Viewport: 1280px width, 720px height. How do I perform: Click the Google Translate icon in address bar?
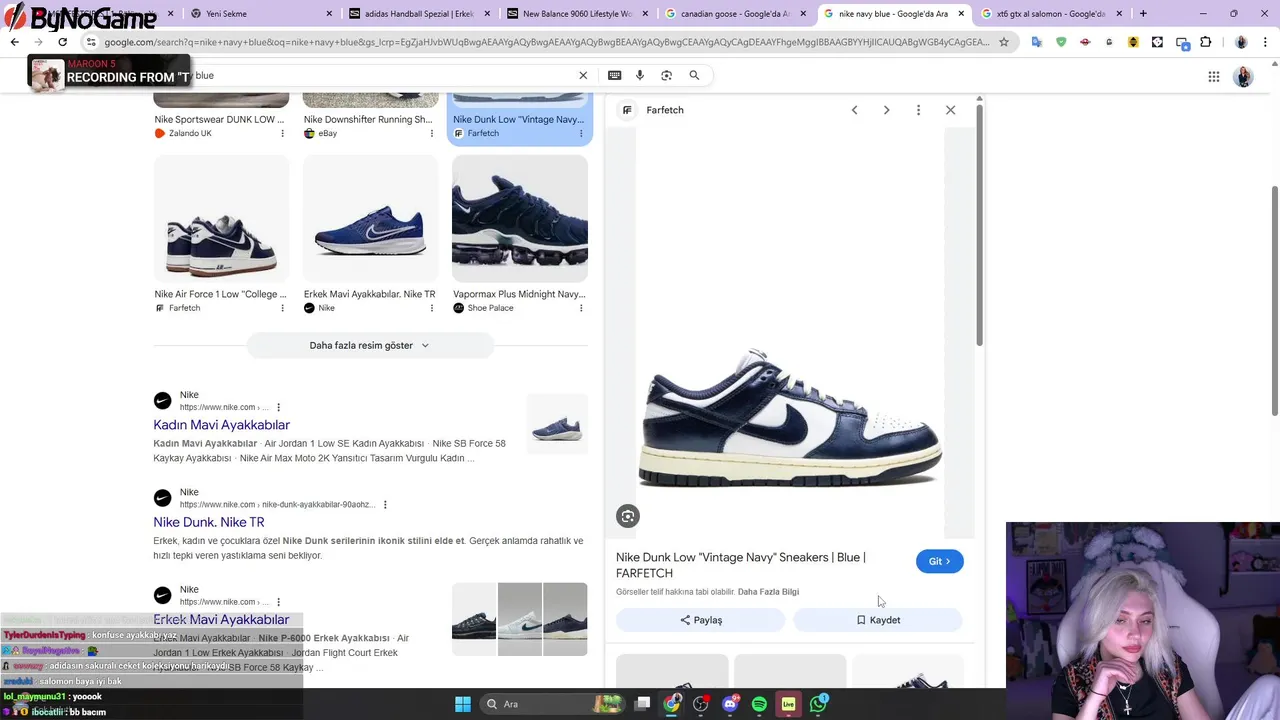[1037, 42]
